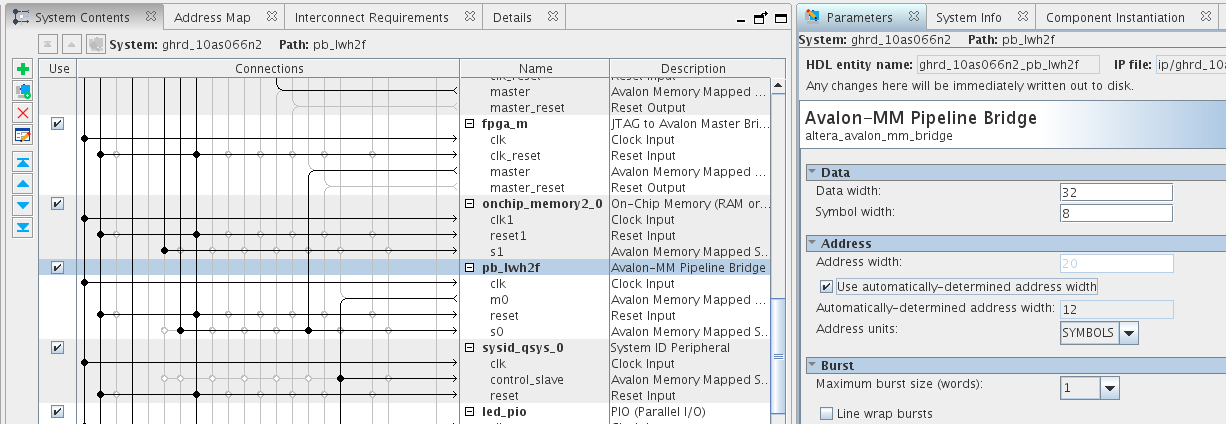The height and width of the screenshot is (424, 1226).
Task: Toggle Use automatically-determined address width checkbox
Action: 826,287
